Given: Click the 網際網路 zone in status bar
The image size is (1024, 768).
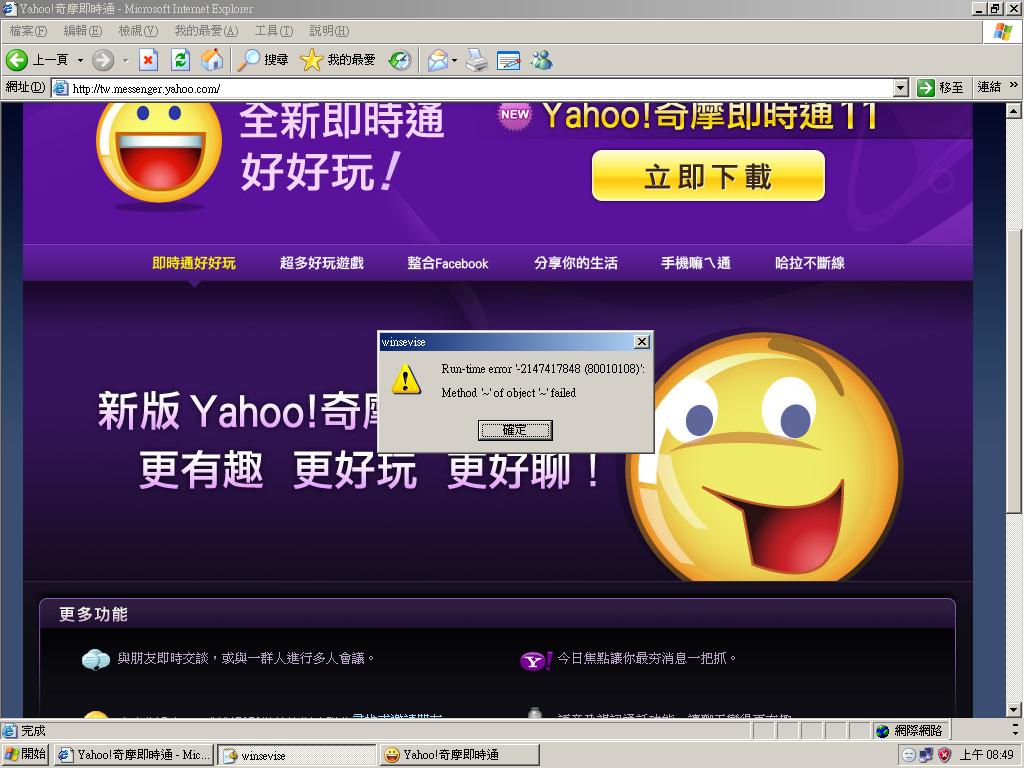Looking at the screenshot, I should coord(912,730).
